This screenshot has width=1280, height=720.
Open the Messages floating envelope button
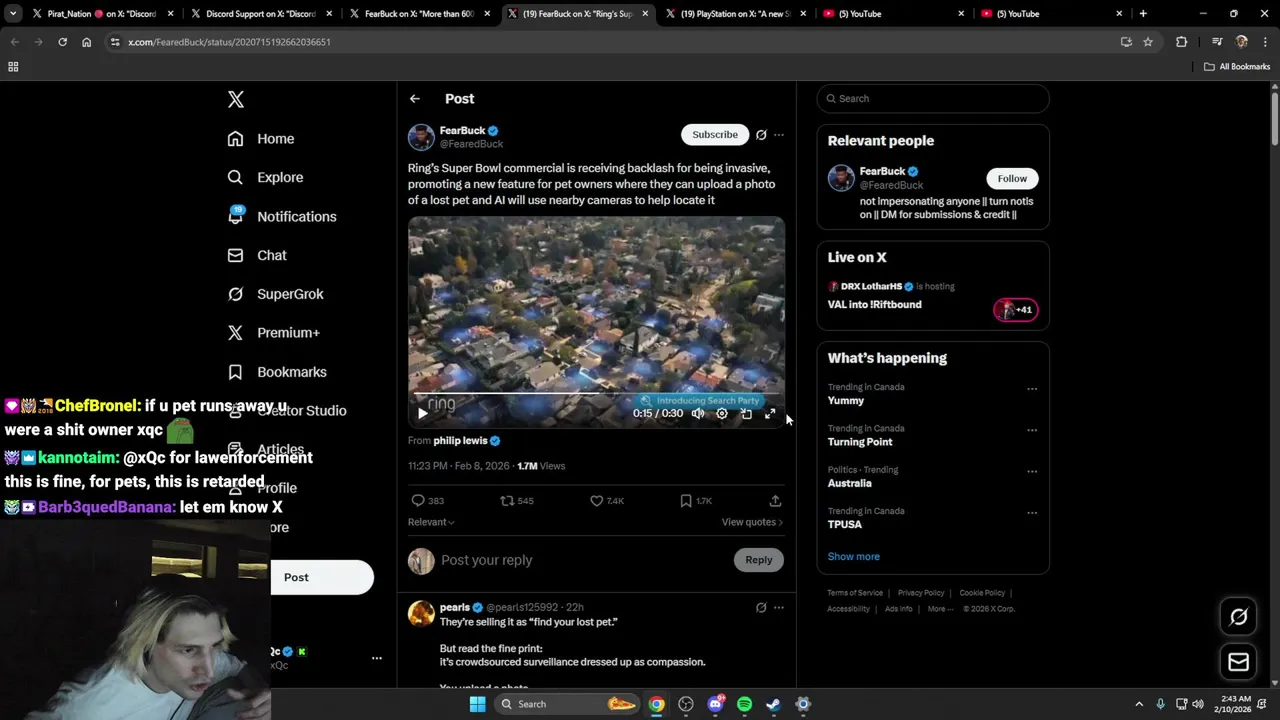coord(1238,662)
